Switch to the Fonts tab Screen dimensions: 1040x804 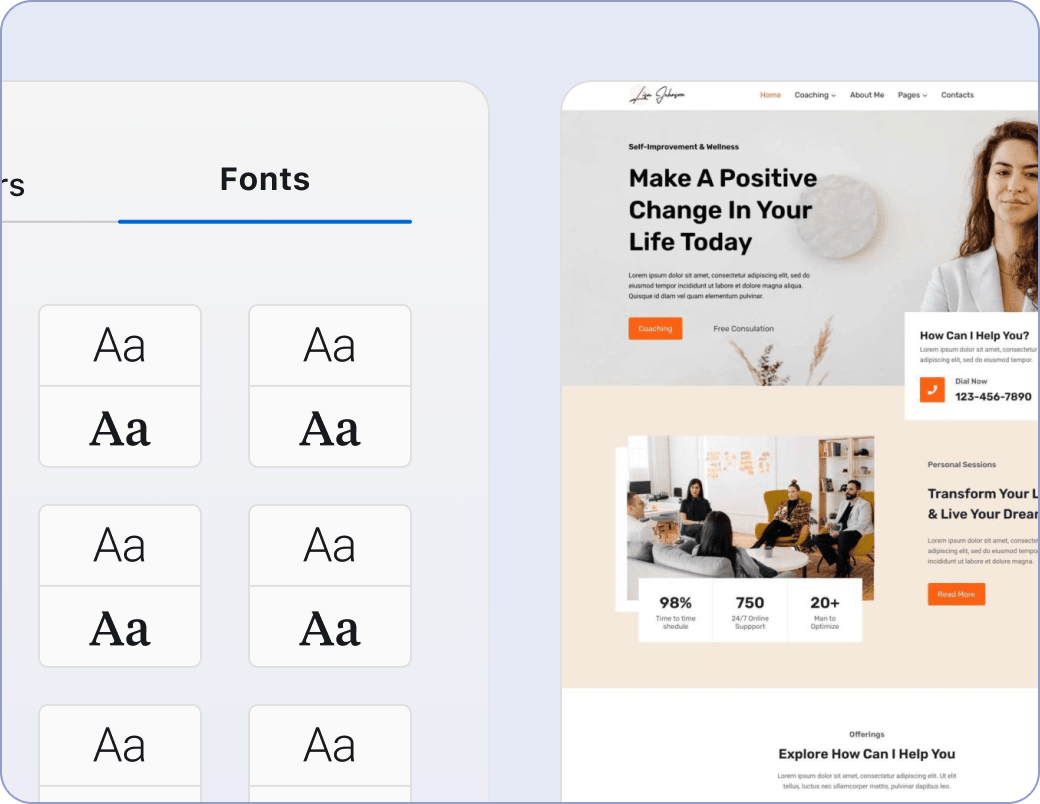pos(265,180)
